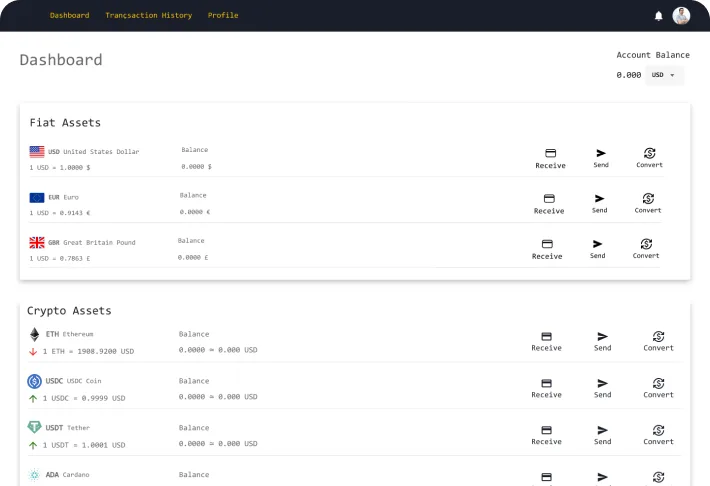Screen dimensions: 710x486
Task: Select the 'Fiat Assets' heading
Action: tap(65, 123)
